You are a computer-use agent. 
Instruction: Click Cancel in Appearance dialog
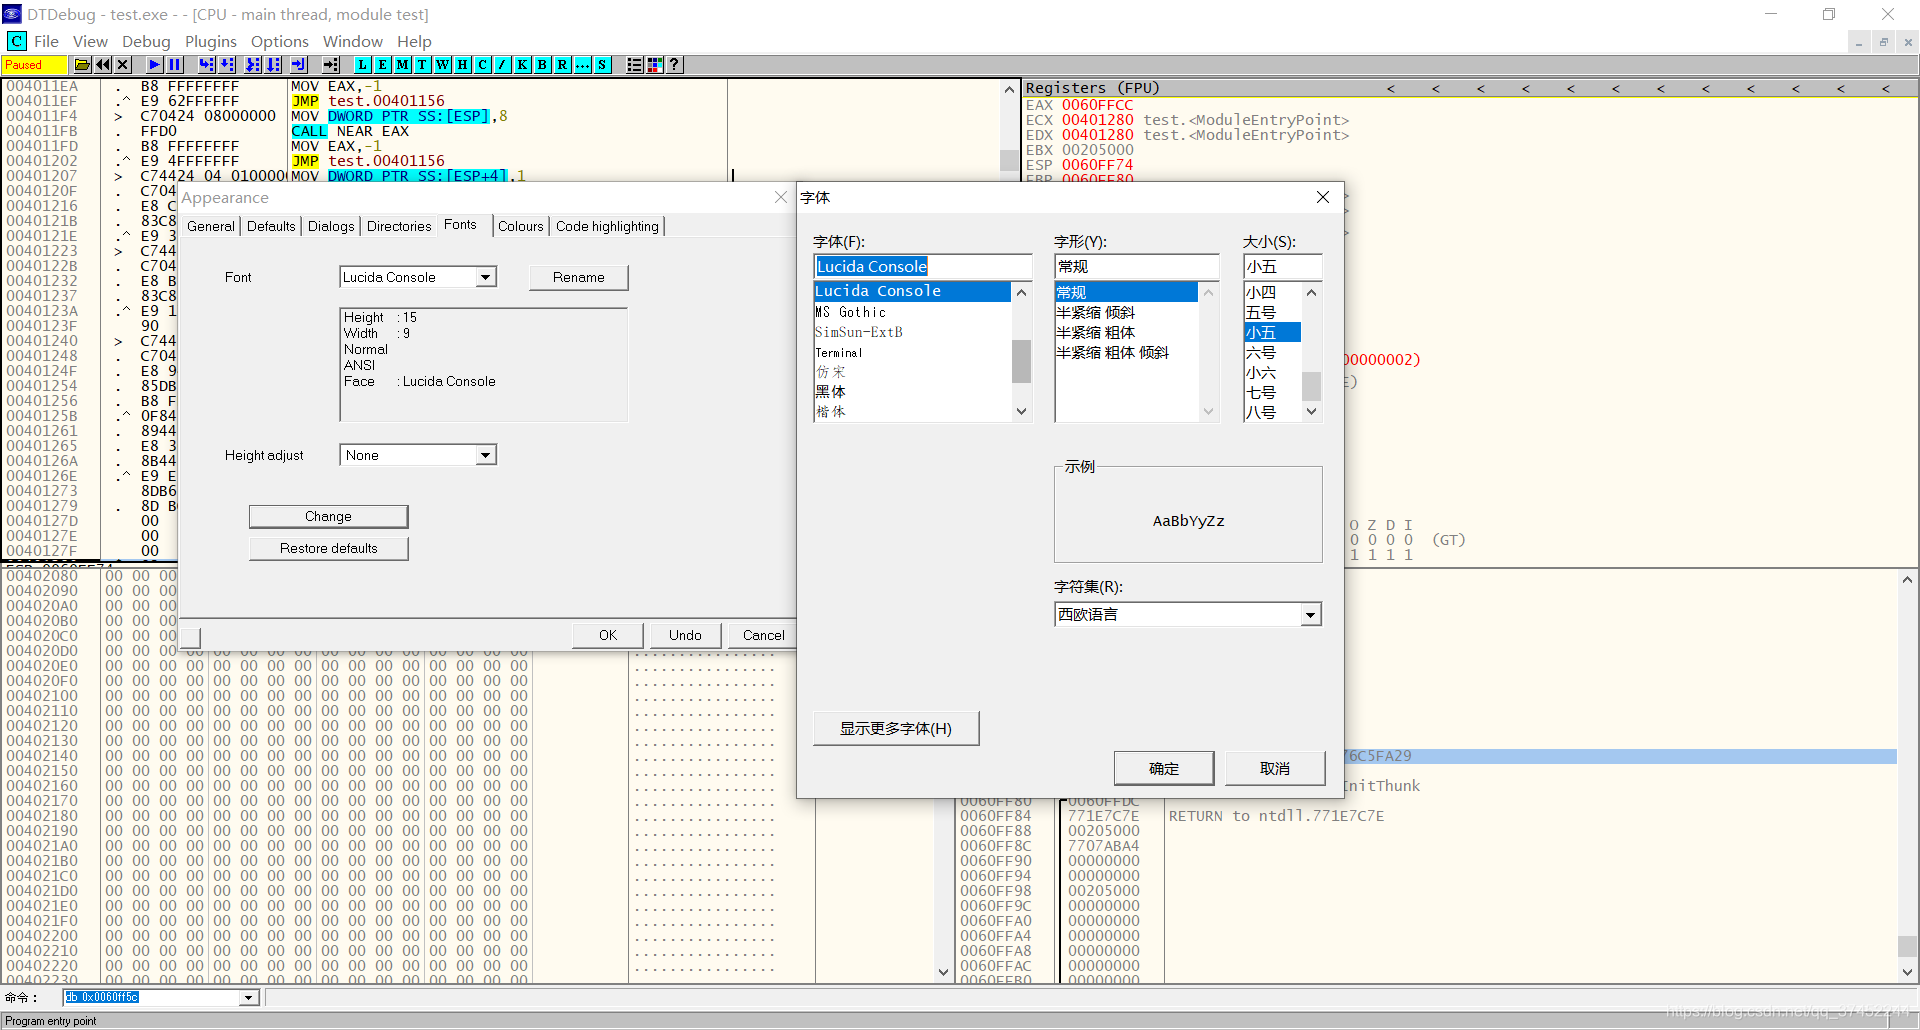pos(763,635)
